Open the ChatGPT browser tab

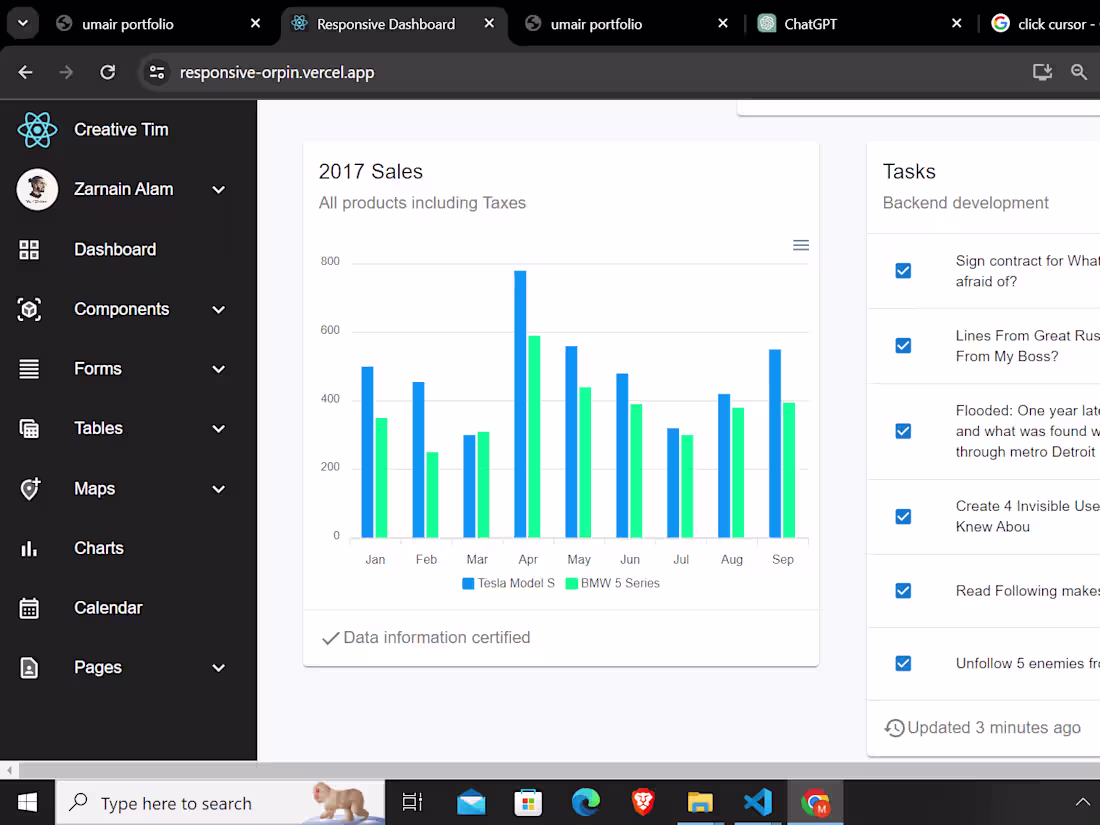point(810,23)
